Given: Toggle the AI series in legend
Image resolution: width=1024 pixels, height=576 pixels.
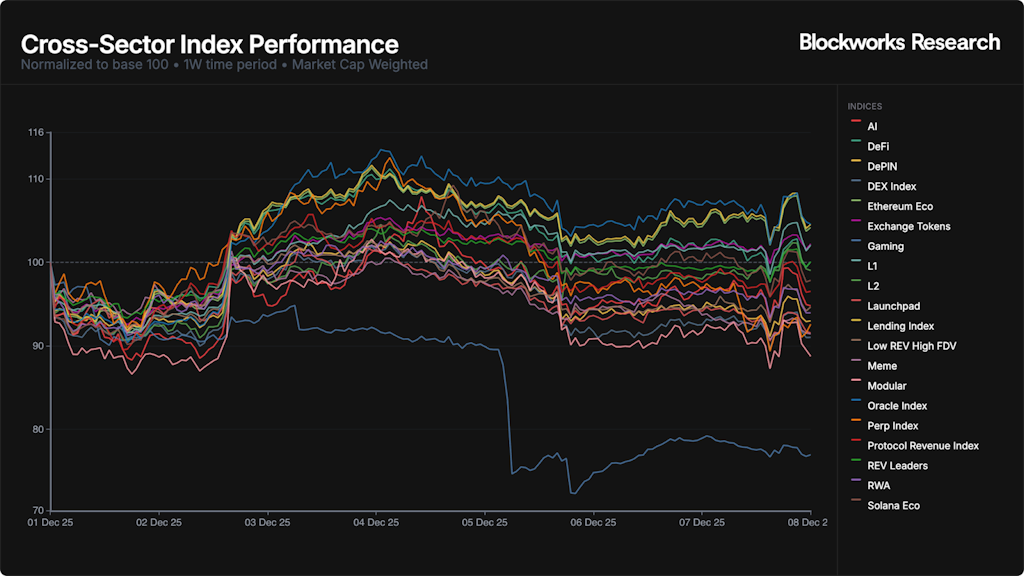Looking at the screenshot, I should (872, 127).
